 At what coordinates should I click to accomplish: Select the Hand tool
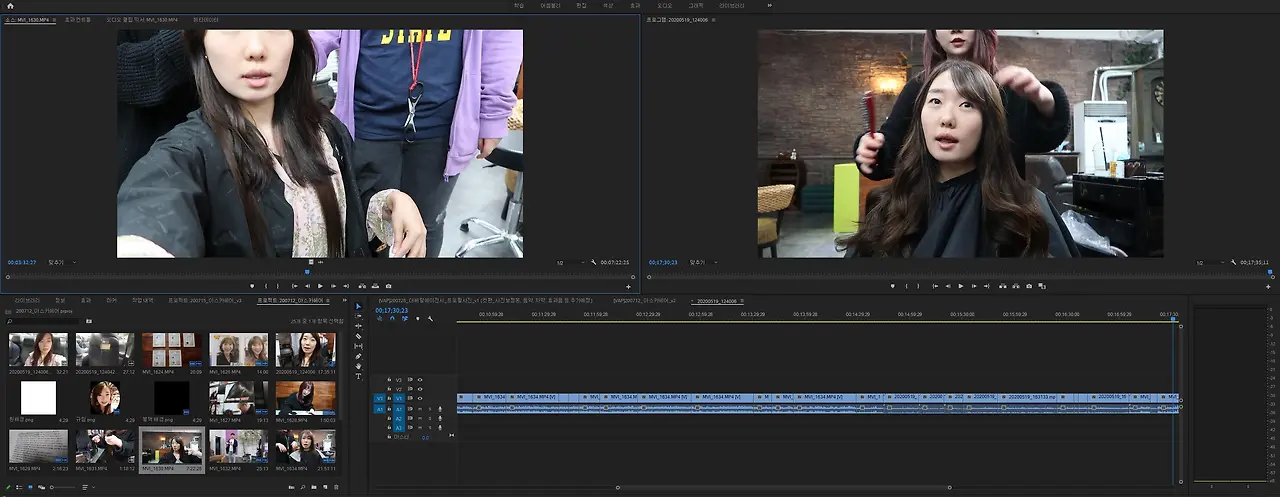coord(358,366)
